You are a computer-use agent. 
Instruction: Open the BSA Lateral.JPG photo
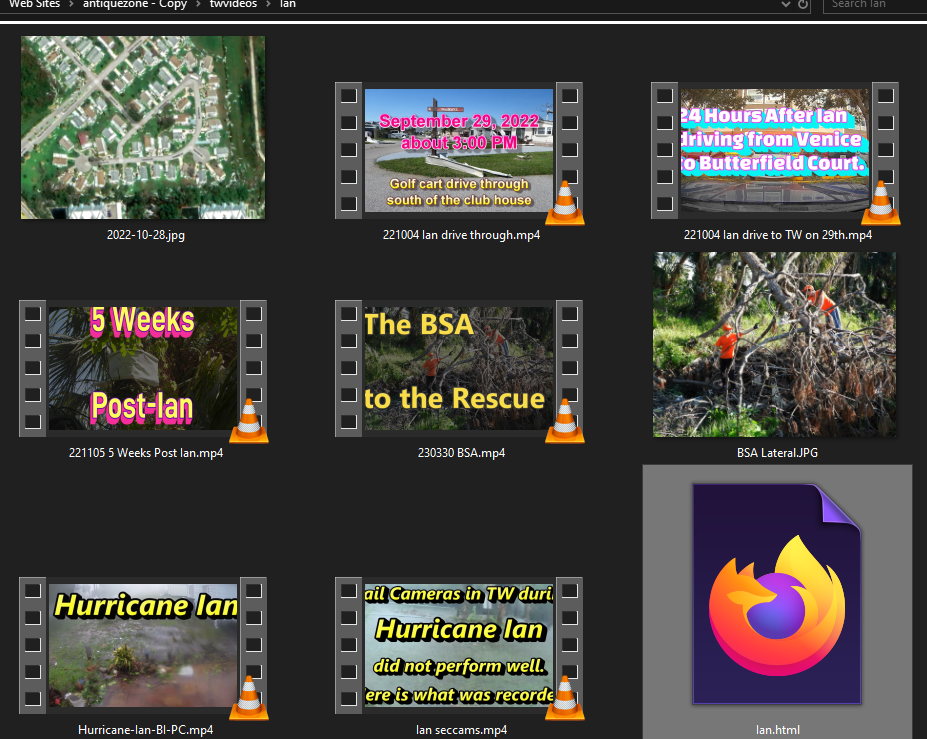pyautogui.click(x=775, y=344)
